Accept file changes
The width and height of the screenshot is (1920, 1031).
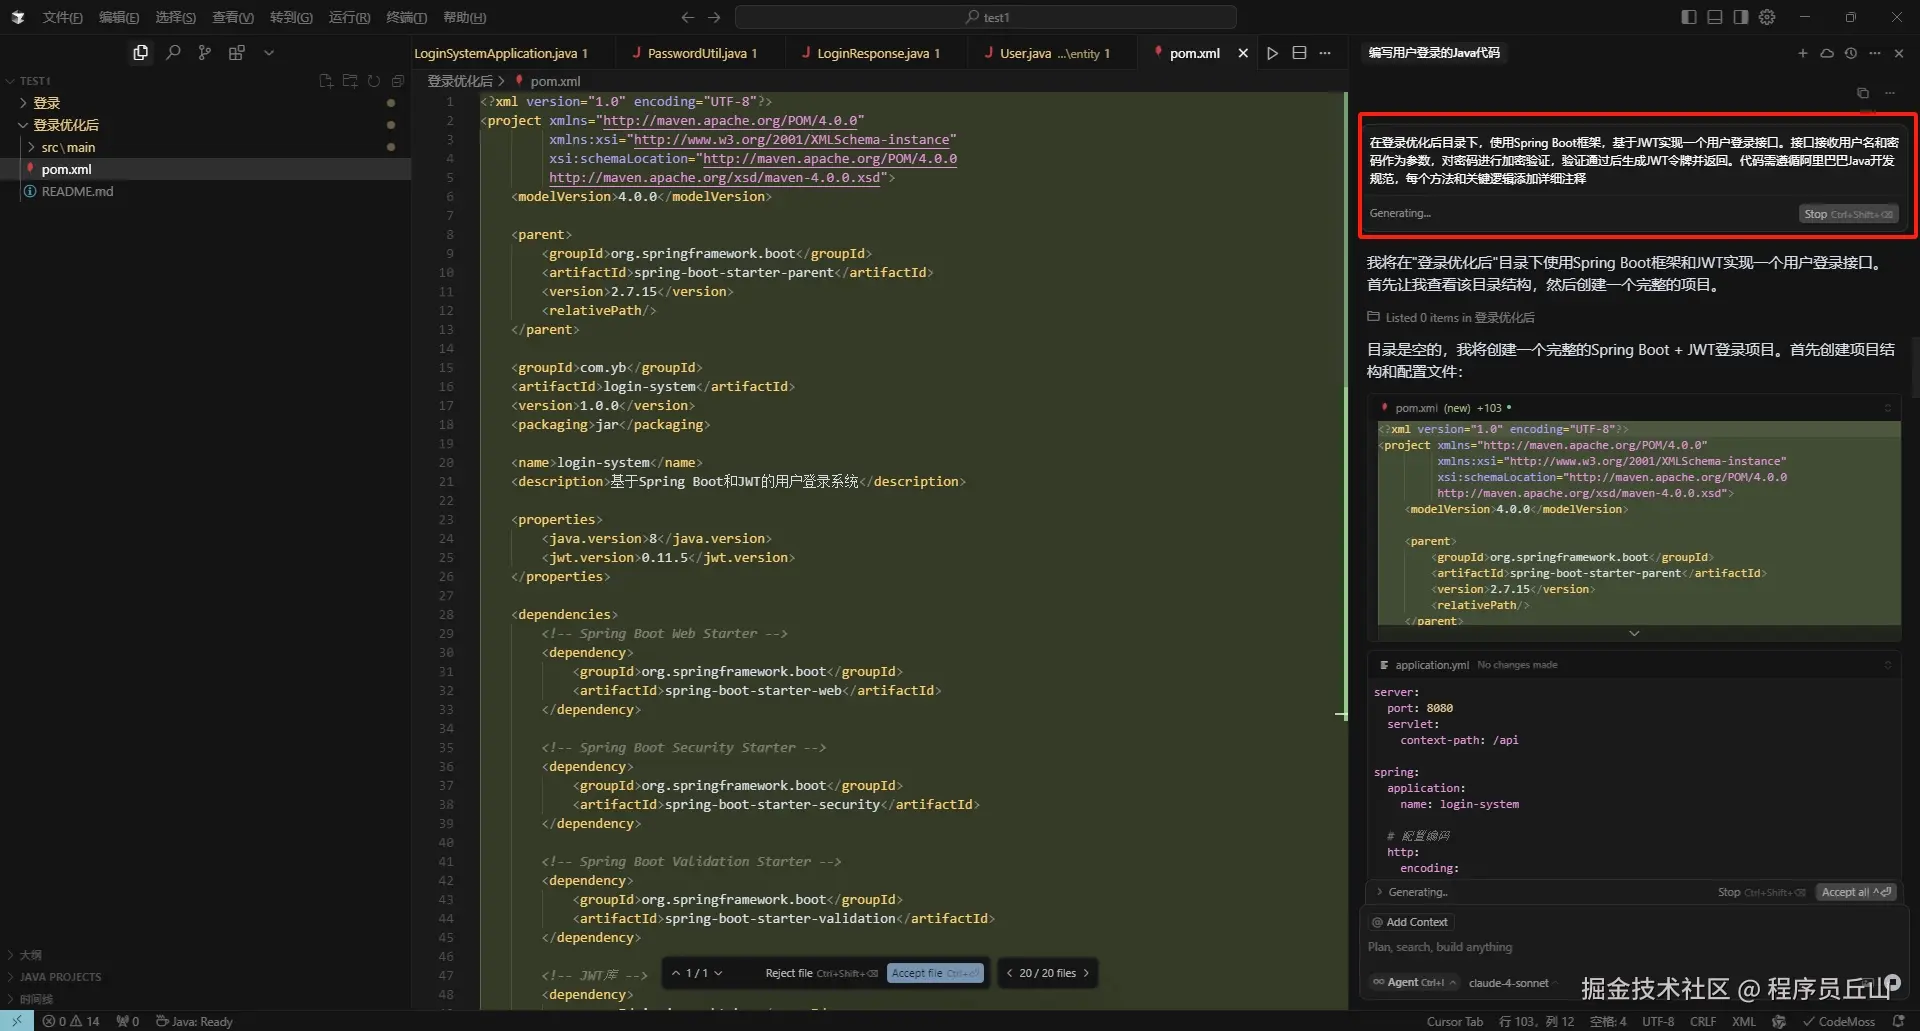pos(935,973)
